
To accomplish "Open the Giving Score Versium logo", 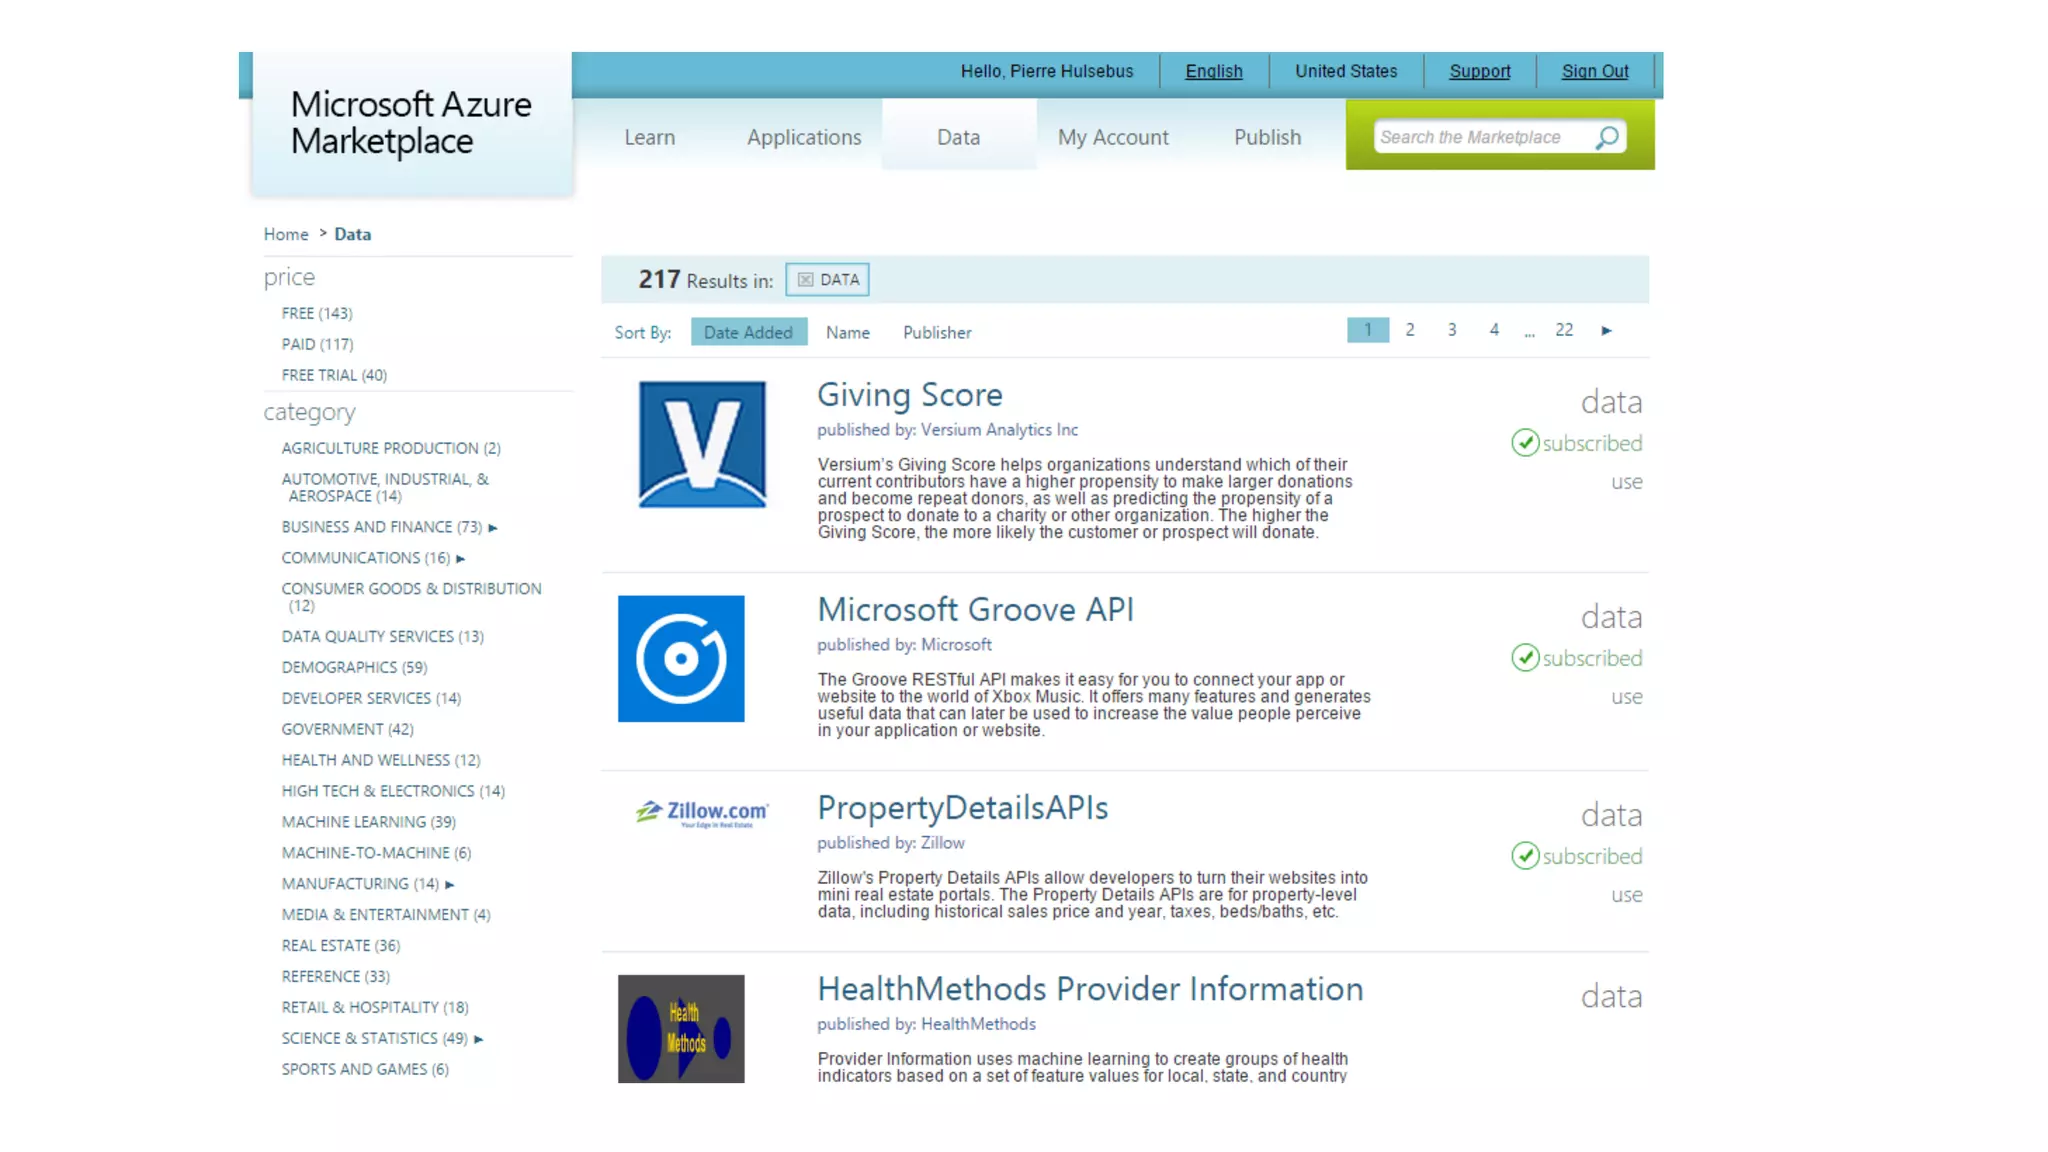I will 702,444.
